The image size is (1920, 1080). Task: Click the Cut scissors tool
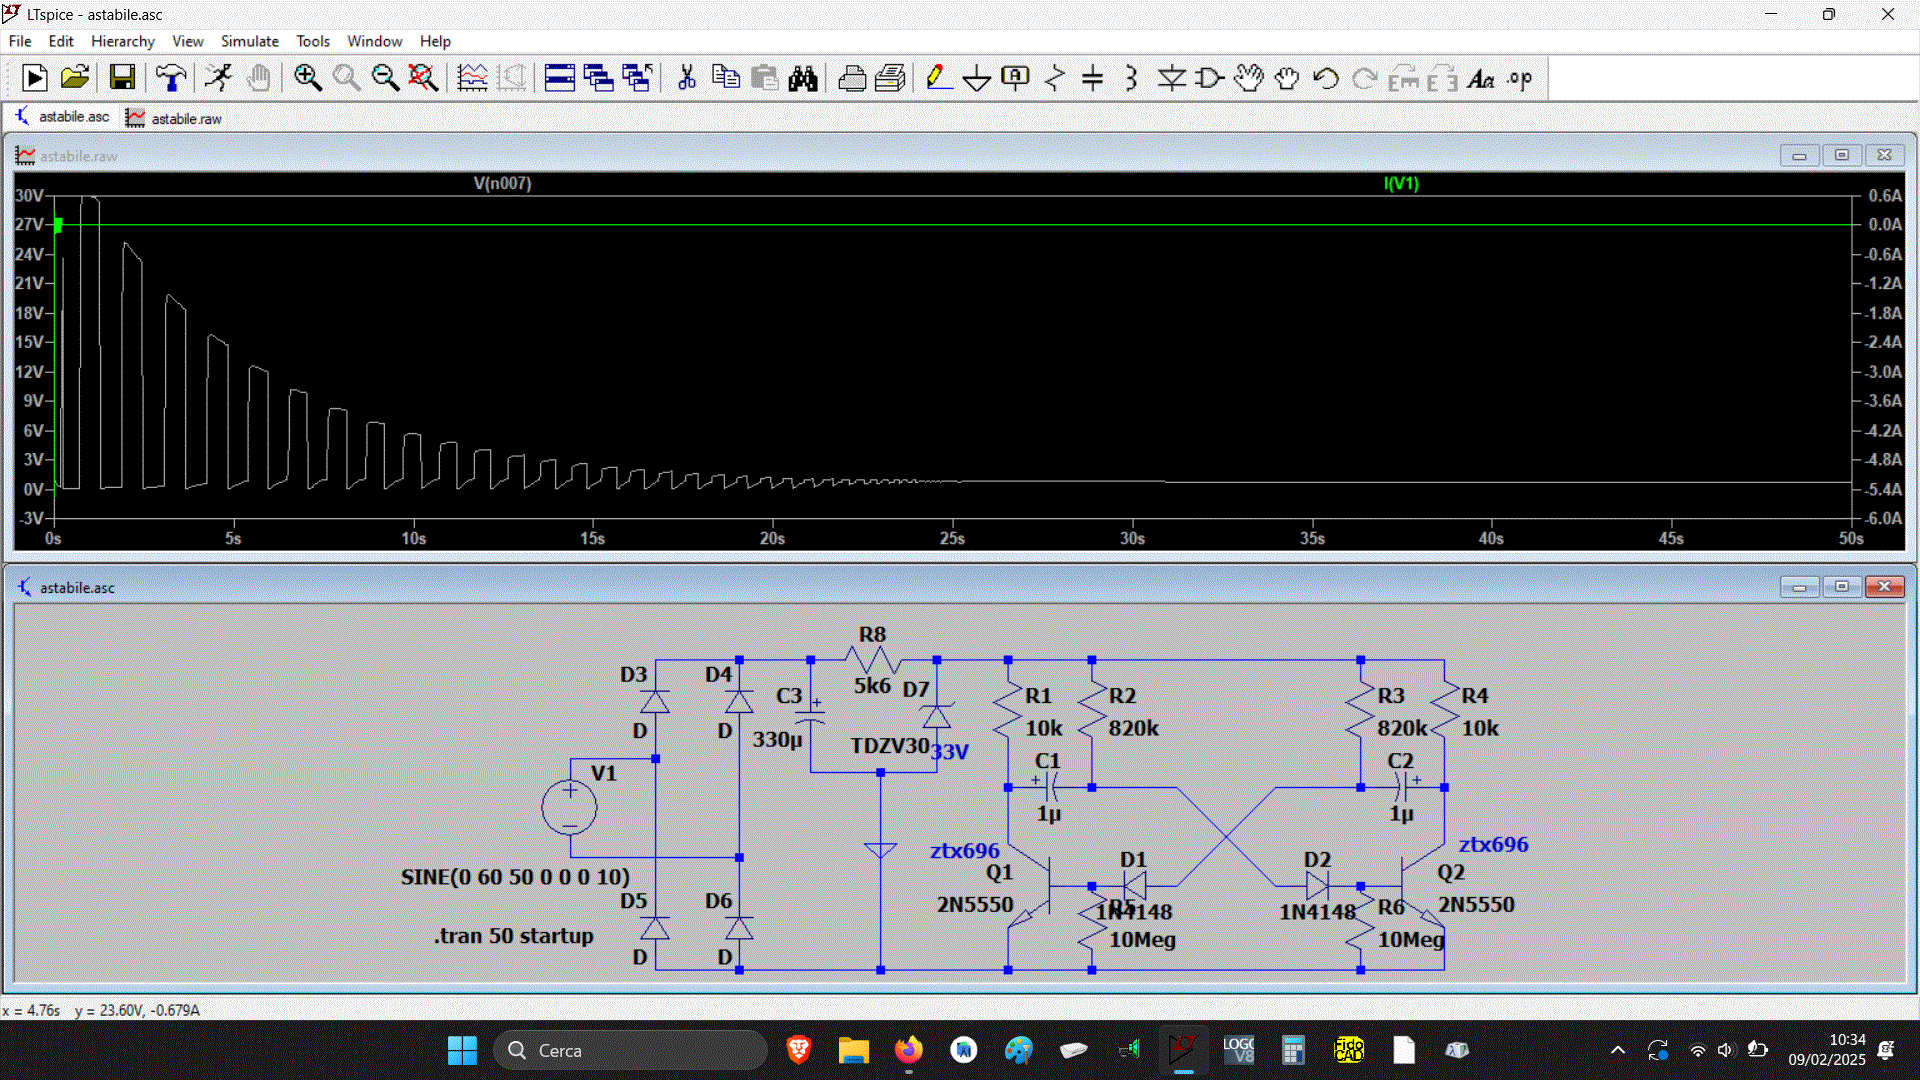686,78
